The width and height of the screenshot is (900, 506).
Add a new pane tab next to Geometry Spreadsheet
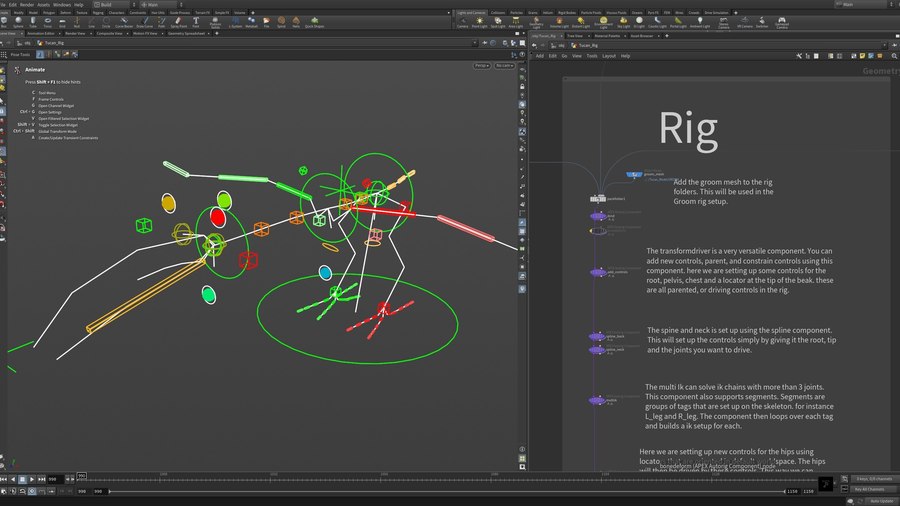coord(216,34)
